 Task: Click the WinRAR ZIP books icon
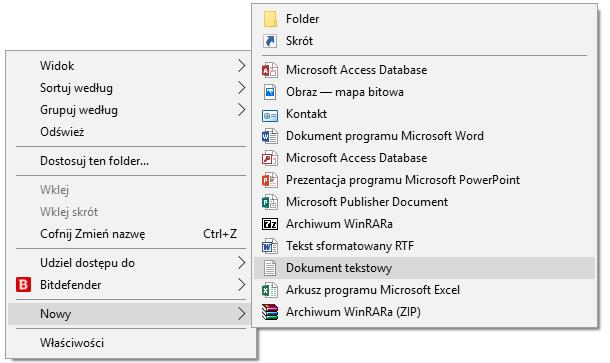pyautogui.click(x=270, y=312)
